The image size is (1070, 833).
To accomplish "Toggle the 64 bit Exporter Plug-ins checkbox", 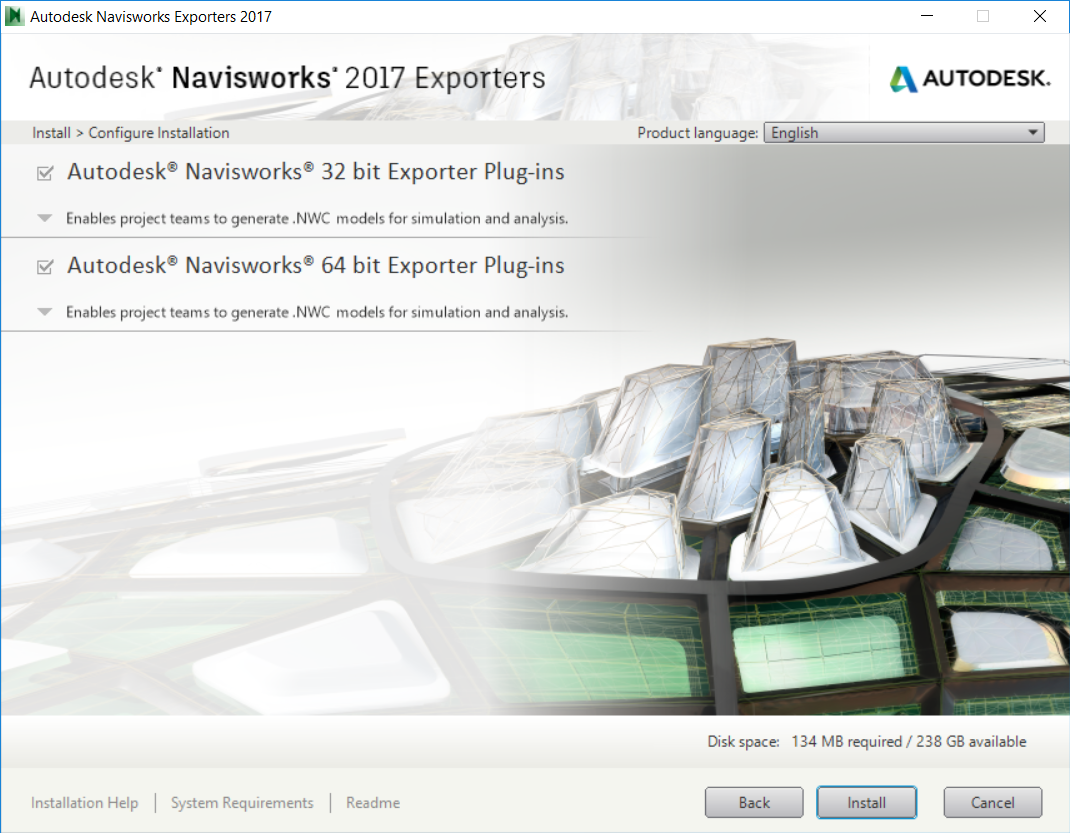I will click(44, 267).
